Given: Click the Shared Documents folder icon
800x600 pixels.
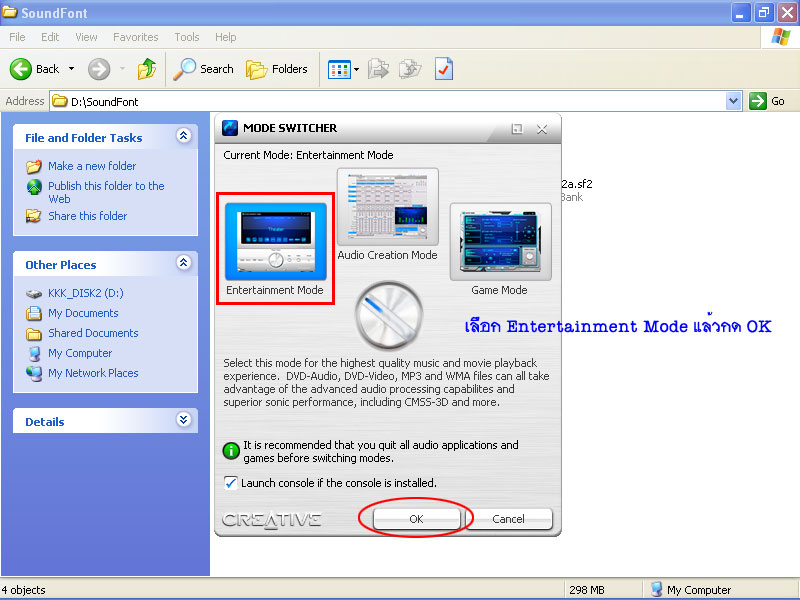Looking at the screenshot, I should coord(34,334).
